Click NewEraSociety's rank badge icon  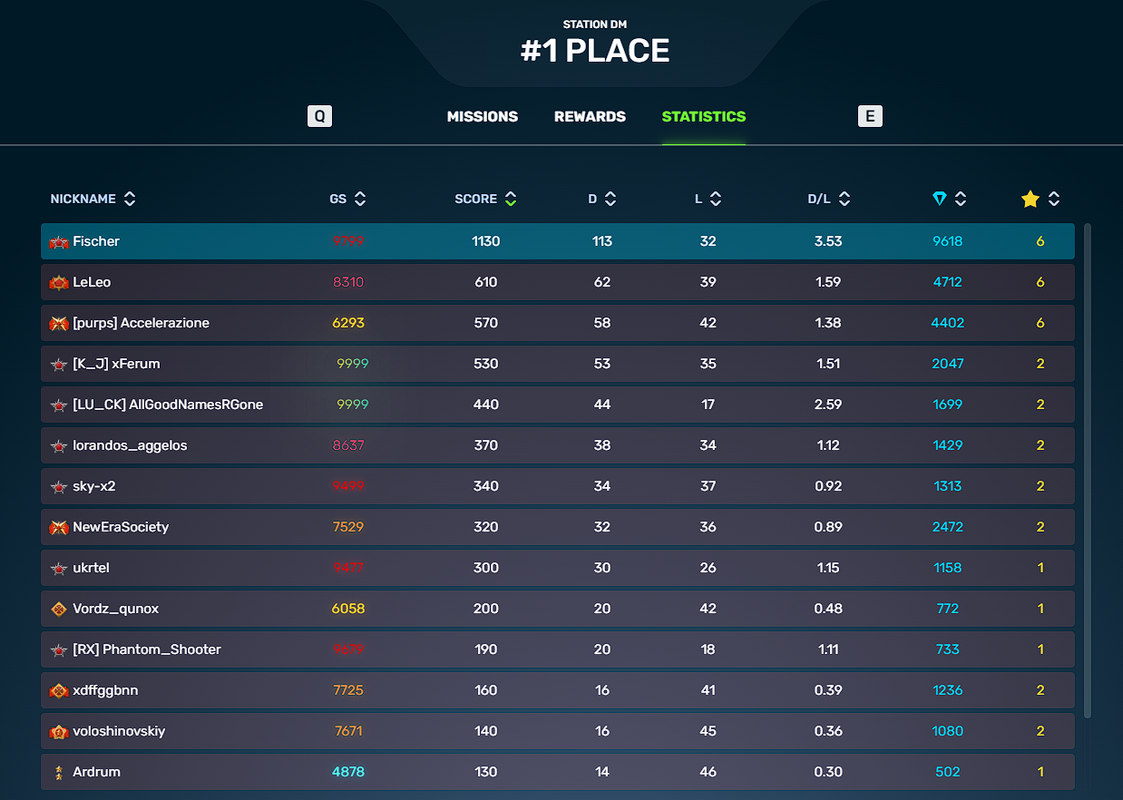point(59,528)
